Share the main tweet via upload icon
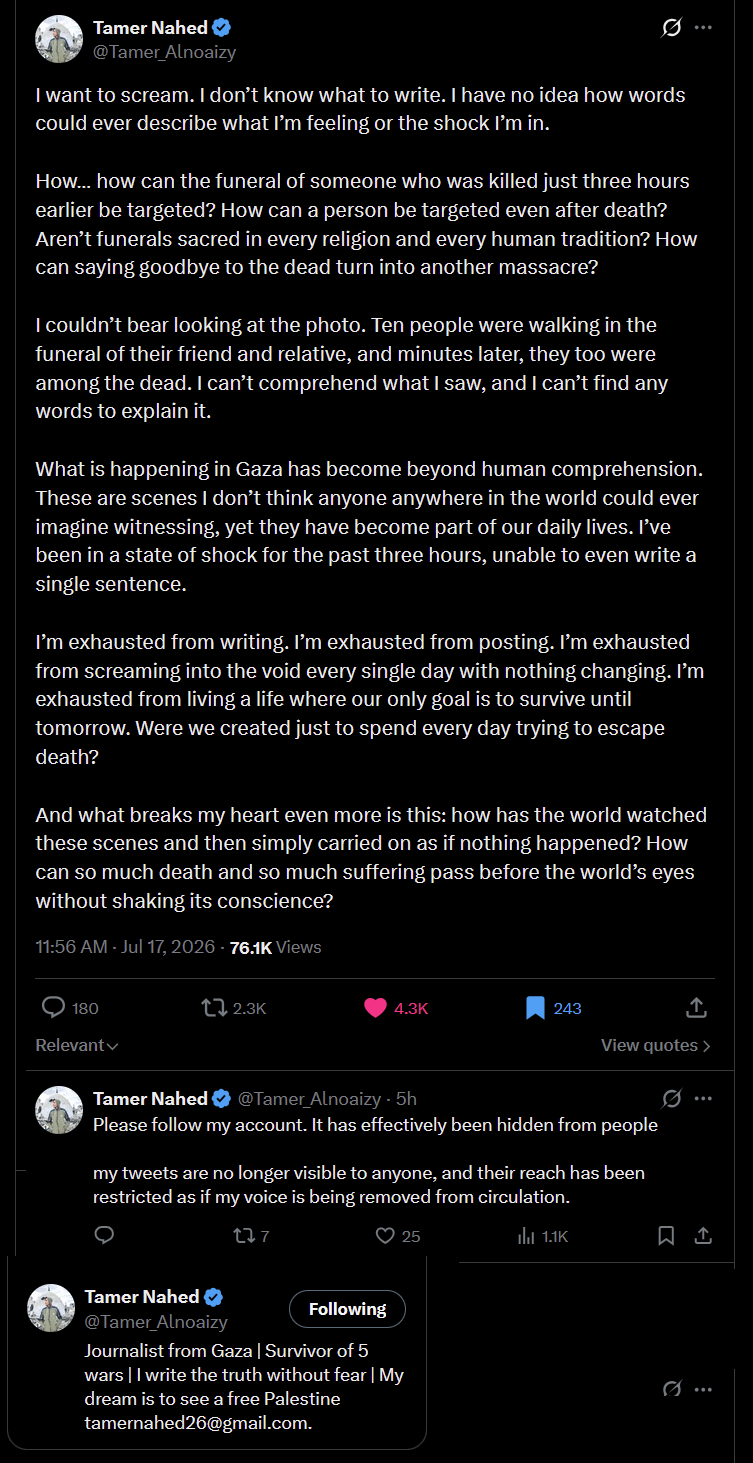Screen dimensions: 753x1463 [698, 1008]
